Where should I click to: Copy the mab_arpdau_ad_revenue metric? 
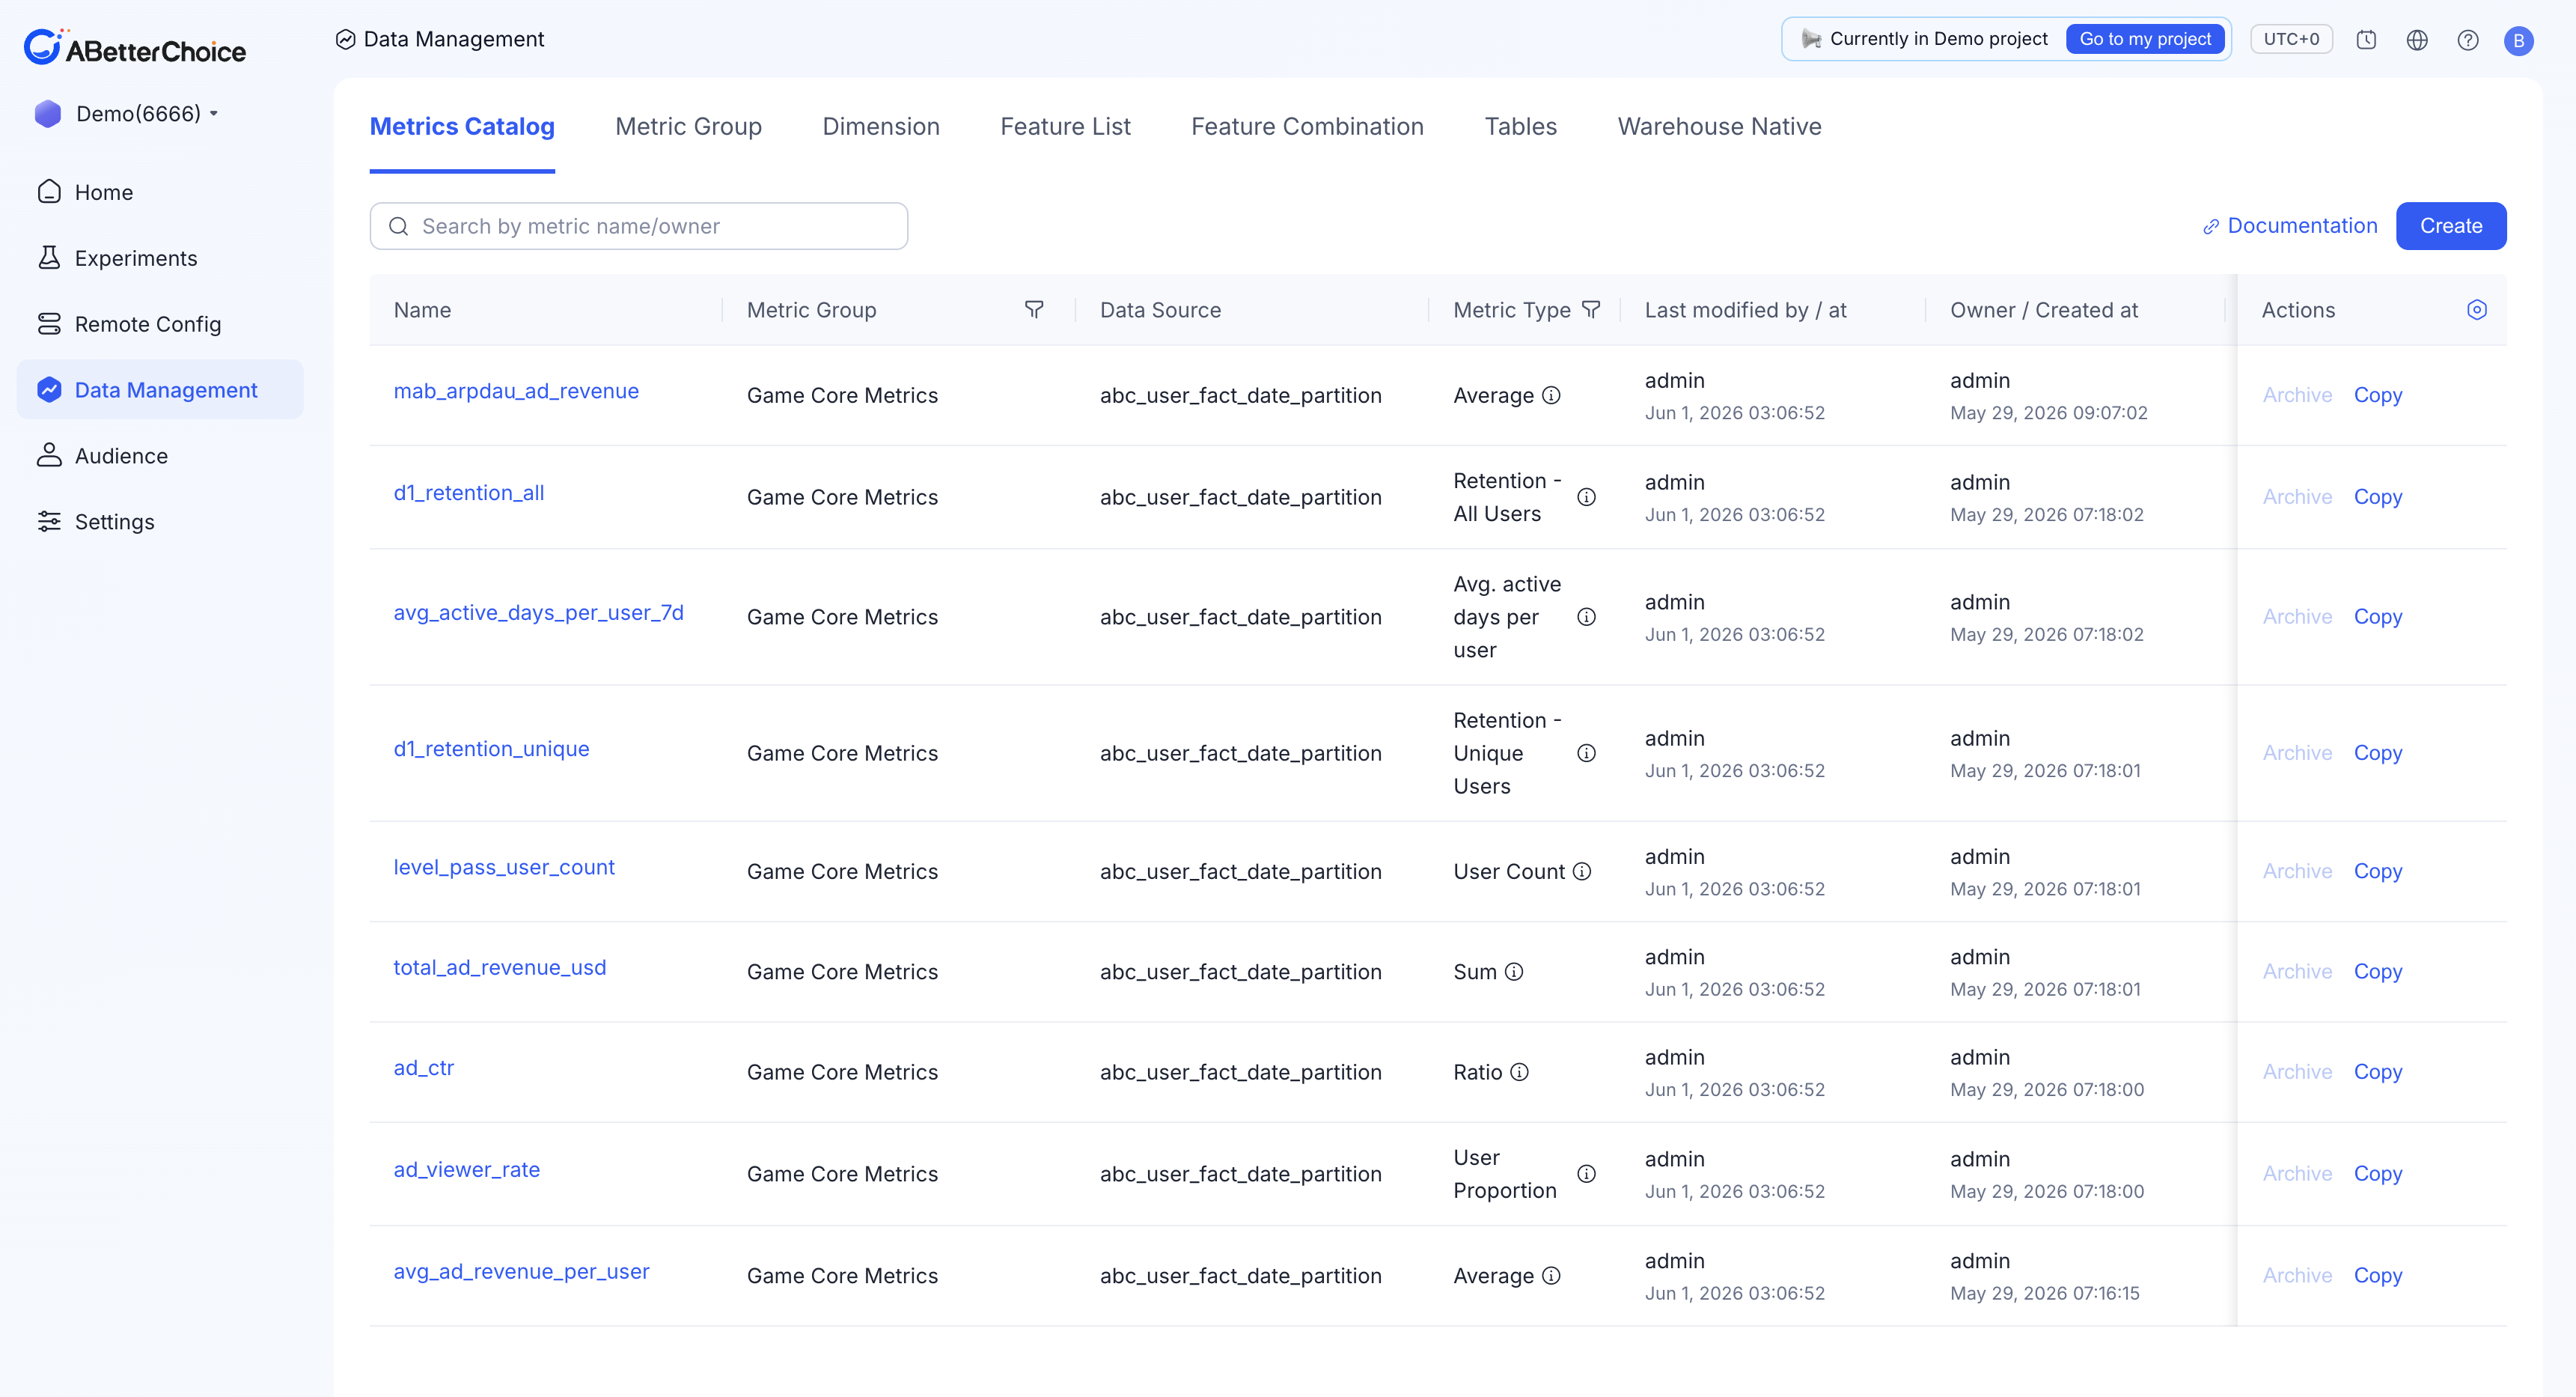[2377, 395]
